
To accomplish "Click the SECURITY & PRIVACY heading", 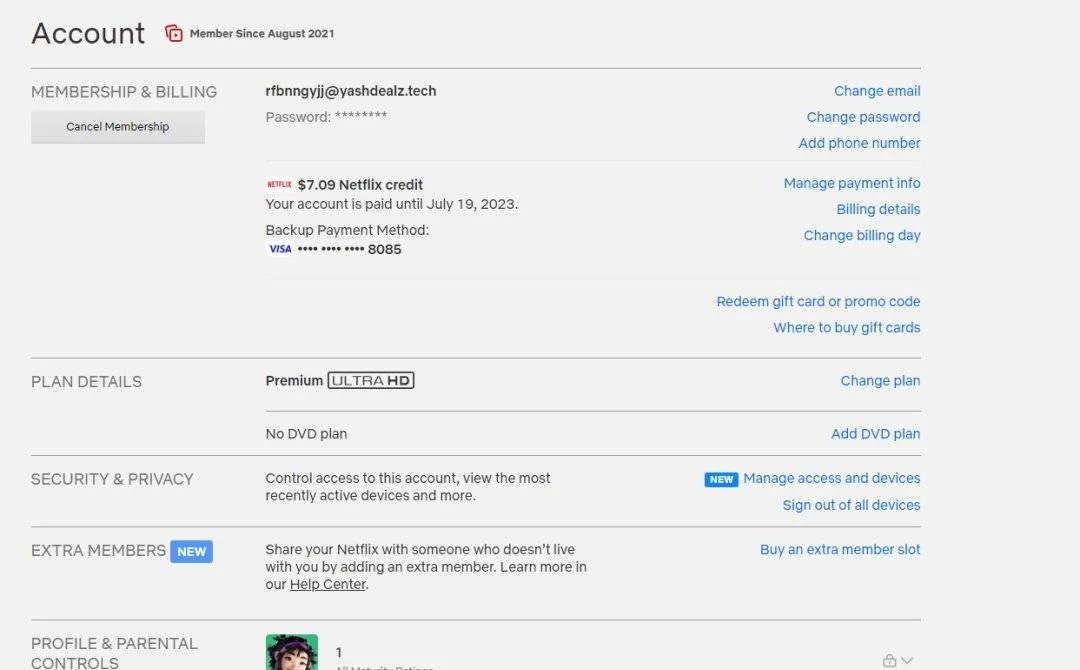I will click(112, 479).
